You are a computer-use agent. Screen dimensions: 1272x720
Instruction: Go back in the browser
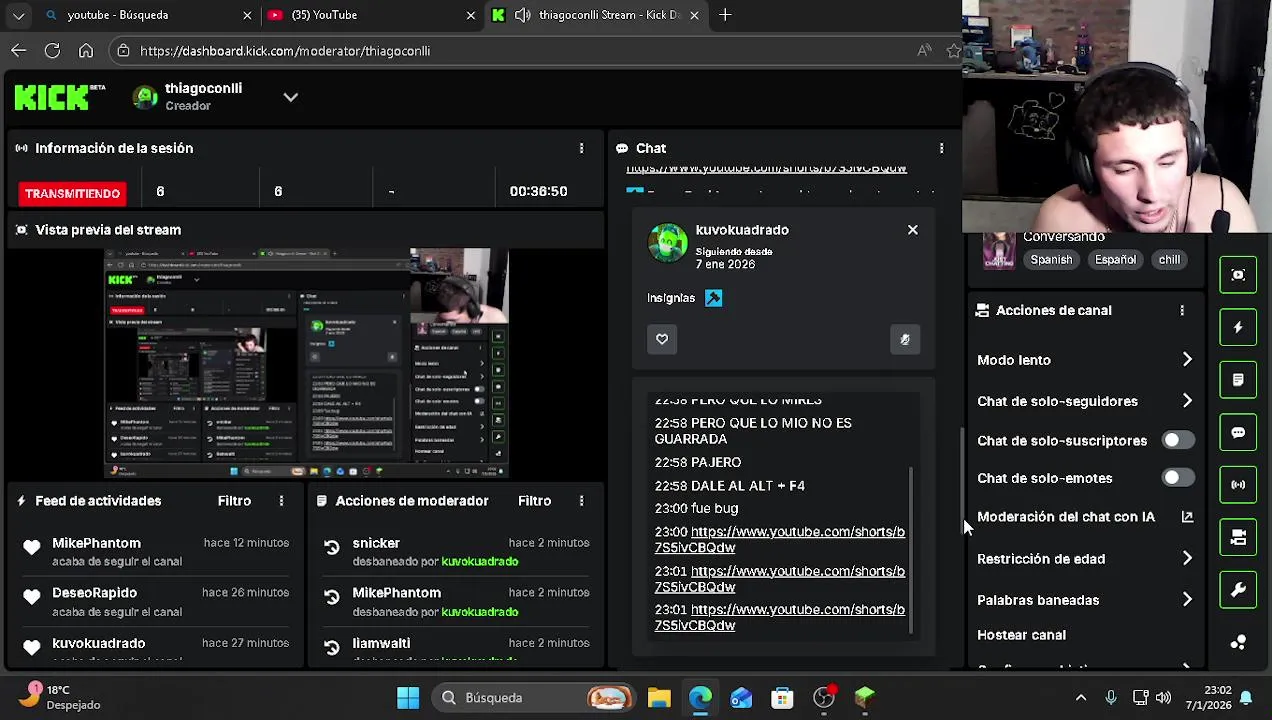click(x=19, y=50)
